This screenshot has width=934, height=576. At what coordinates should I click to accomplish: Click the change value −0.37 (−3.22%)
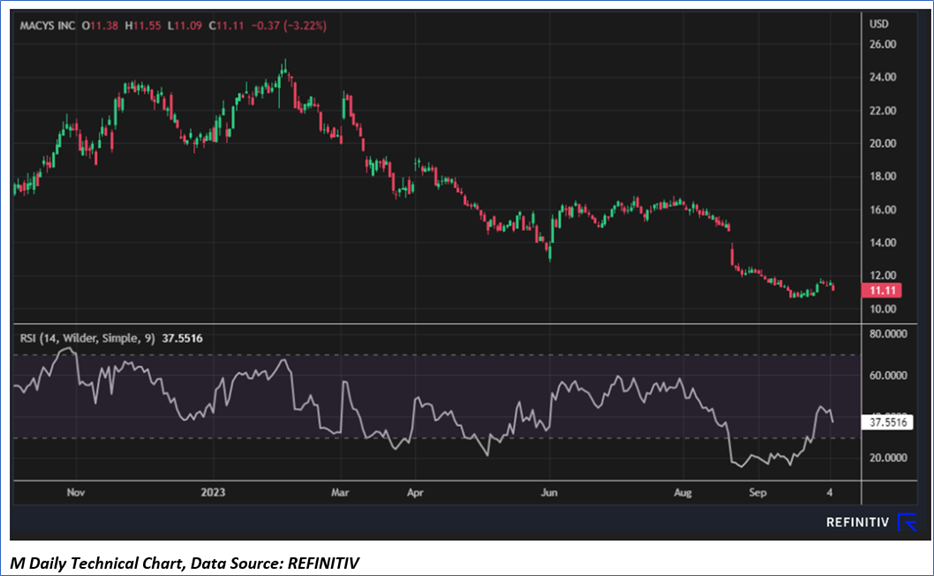[289, 26]
